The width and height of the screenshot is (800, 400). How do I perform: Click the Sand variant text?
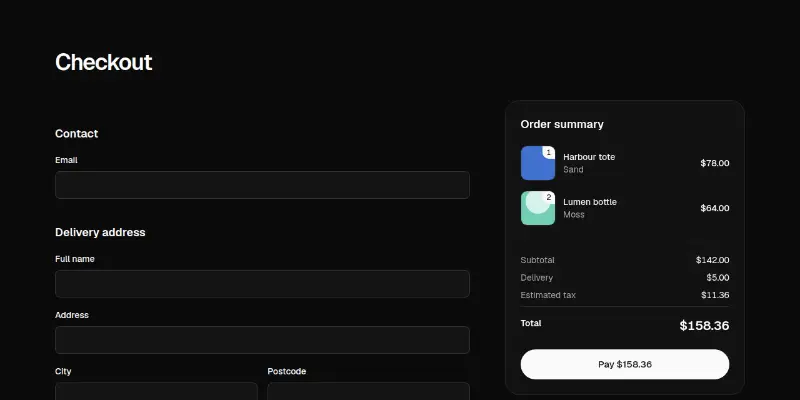click(573, 169)
